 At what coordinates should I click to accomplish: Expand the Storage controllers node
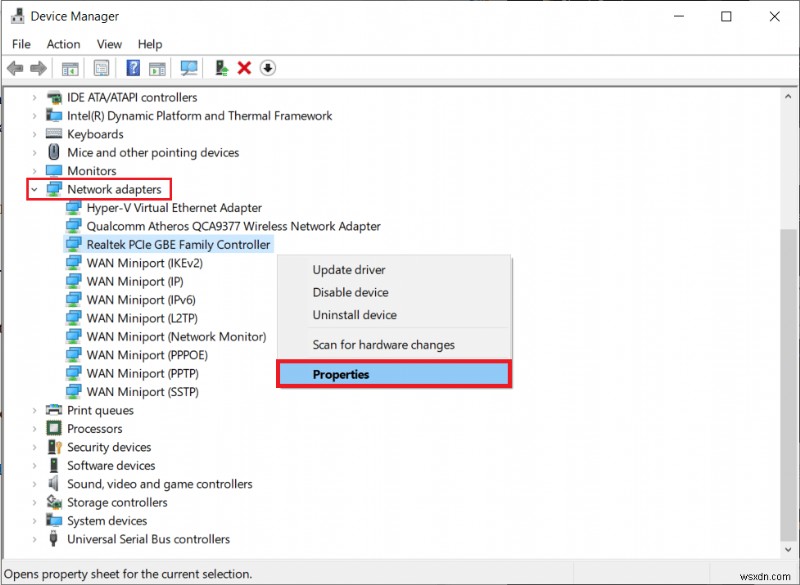pyautogui.click(x=34, y=502)
